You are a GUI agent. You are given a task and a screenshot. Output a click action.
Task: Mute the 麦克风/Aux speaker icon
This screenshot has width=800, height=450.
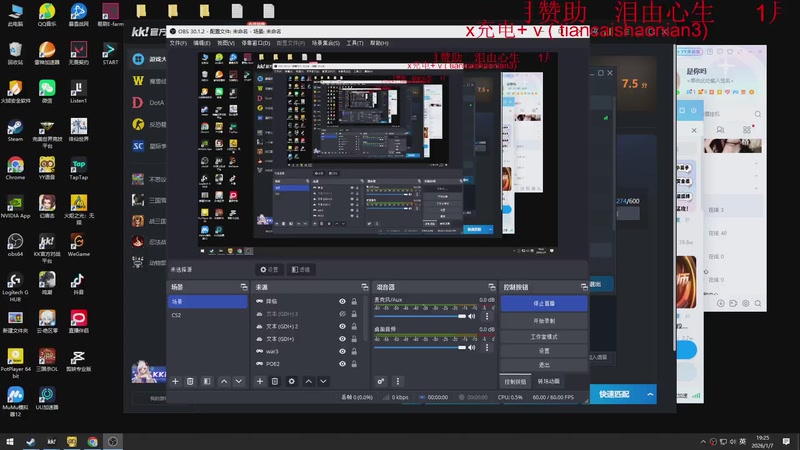(x=472, y=316)
